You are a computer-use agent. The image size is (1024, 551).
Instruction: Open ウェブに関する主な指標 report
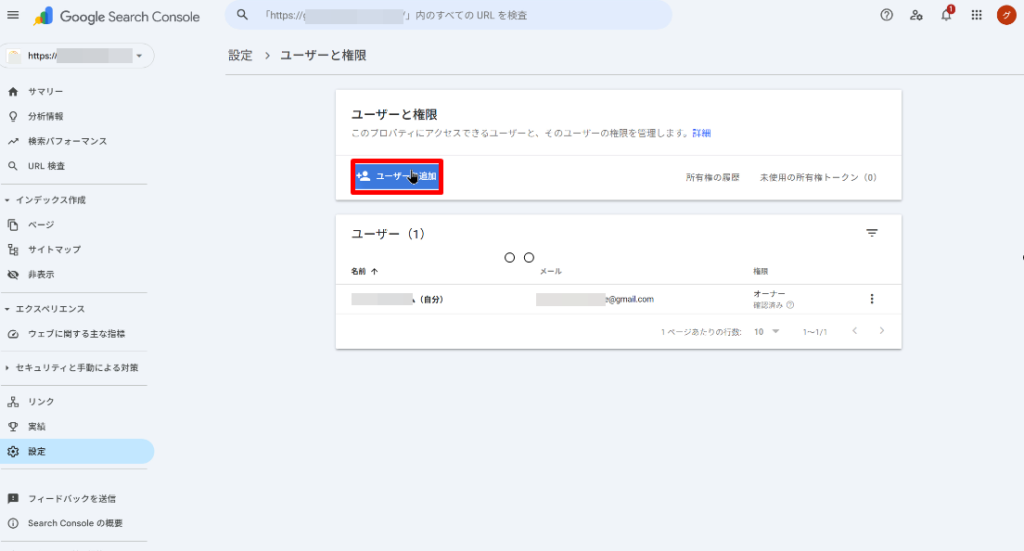[x=76, y=334]
